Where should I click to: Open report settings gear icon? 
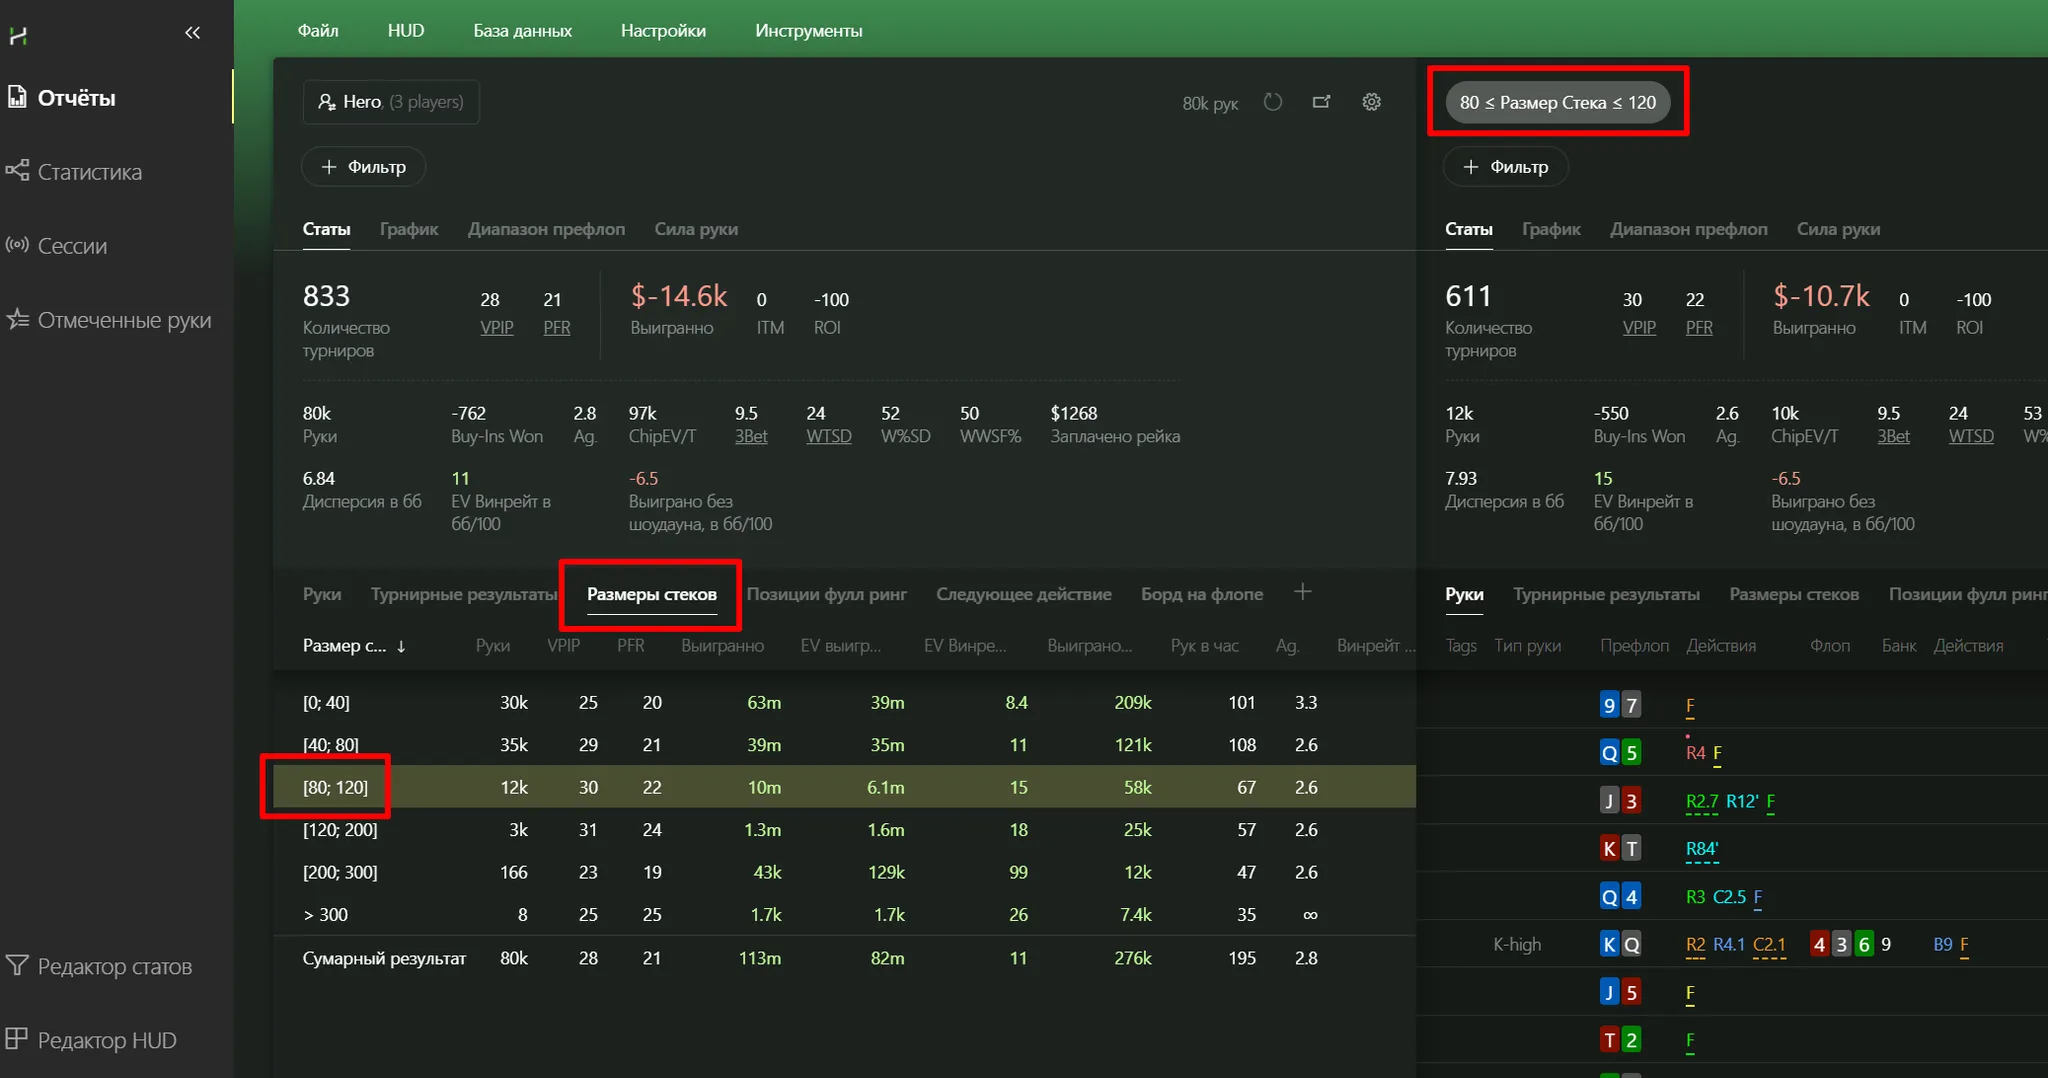tap(1371, 102)
